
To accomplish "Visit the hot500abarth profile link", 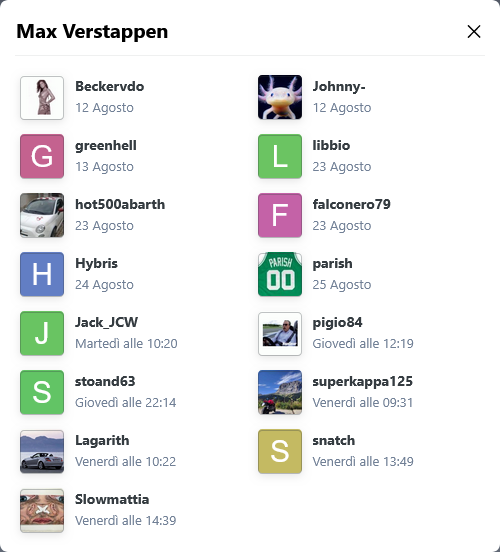I will 120,204.
